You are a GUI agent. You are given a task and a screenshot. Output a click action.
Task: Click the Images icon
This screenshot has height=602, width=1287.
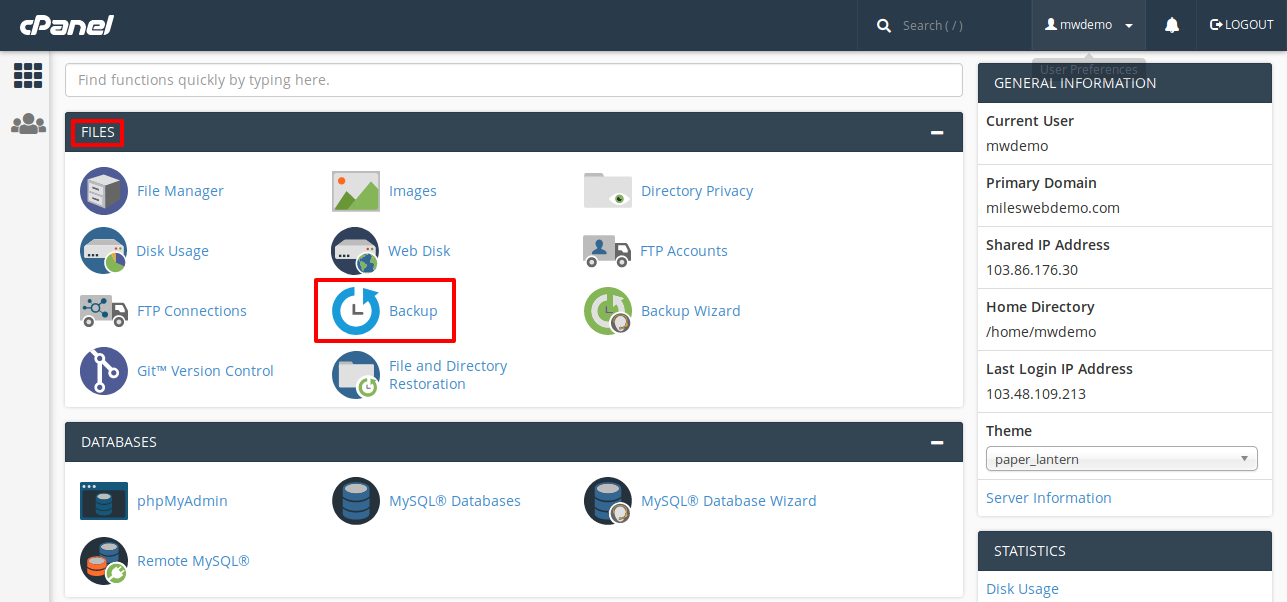tap(356, 191)
